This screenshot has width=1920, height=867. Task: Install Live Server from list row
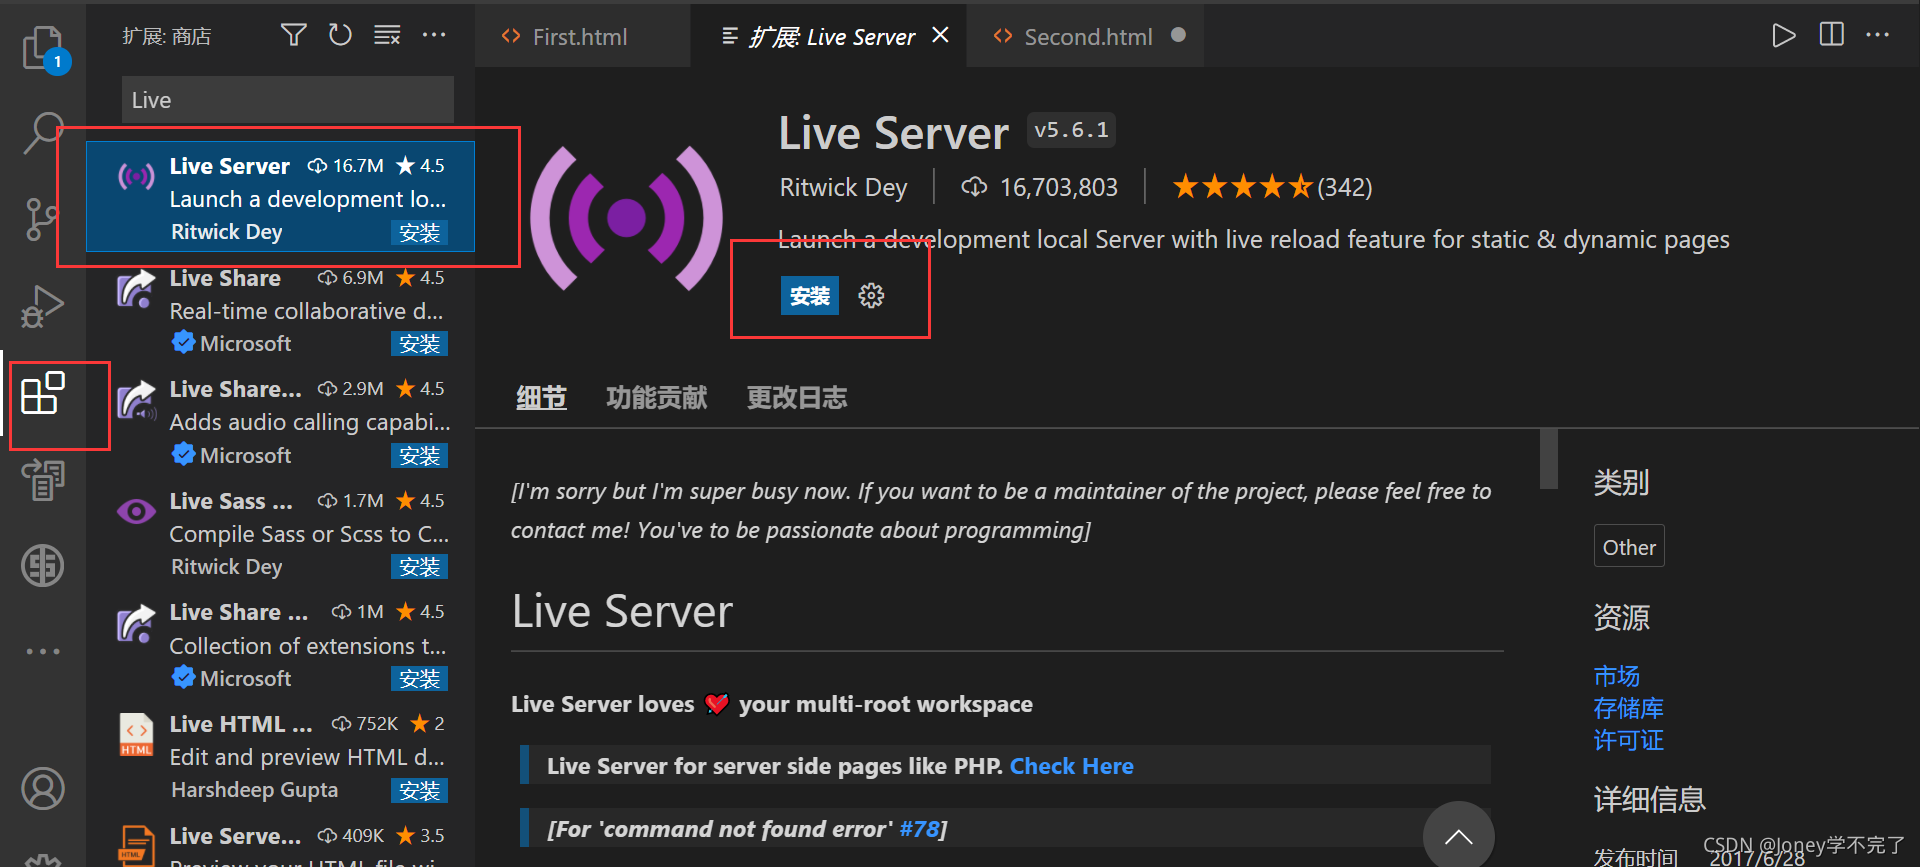click(x=419, y=233)
